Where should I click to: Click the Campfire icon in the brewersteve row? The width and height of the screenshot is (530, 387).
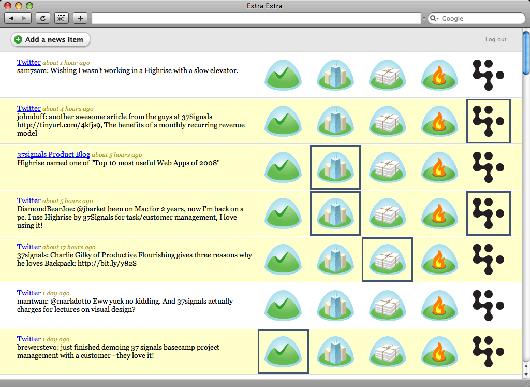(439, 352)
